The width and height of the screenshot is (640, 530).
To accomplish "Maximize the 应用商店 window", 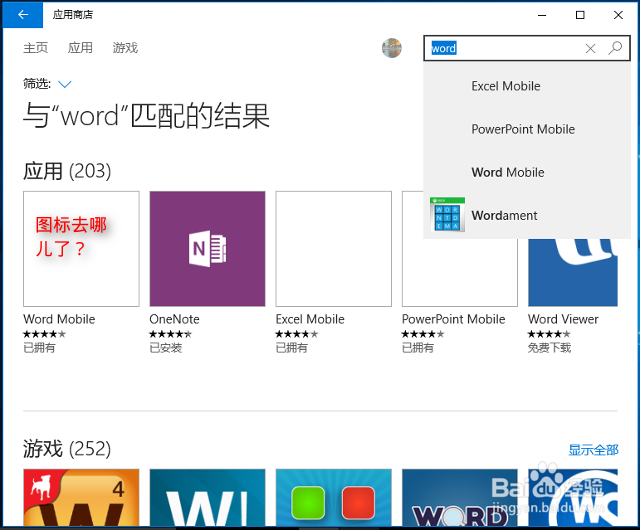I will pos(580,15).
